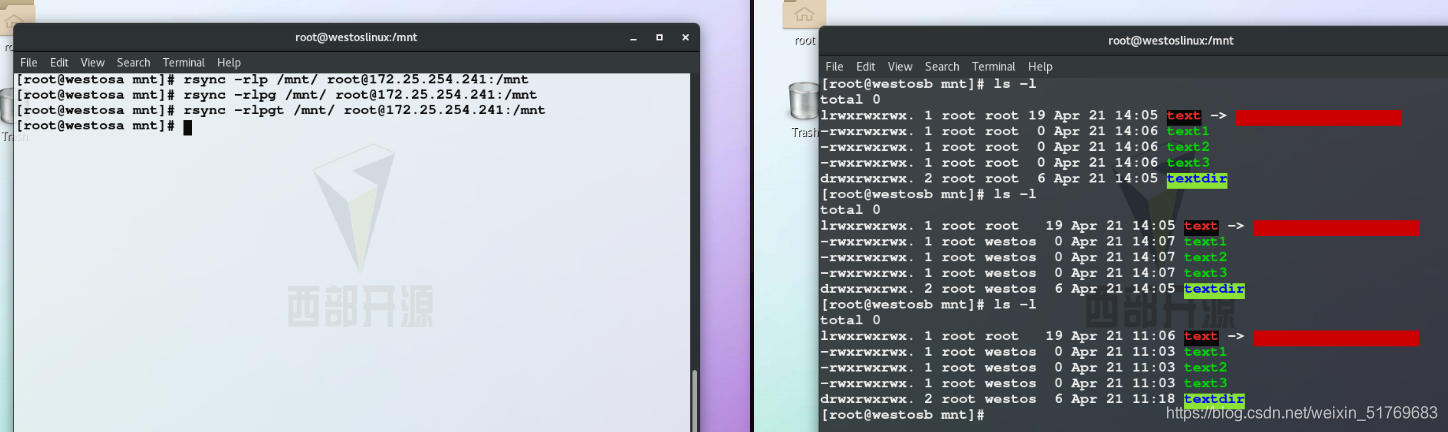Viewport: 1448px width, 432px height.
Task: Maximize the left terminal window
Action: click(659, 37)
